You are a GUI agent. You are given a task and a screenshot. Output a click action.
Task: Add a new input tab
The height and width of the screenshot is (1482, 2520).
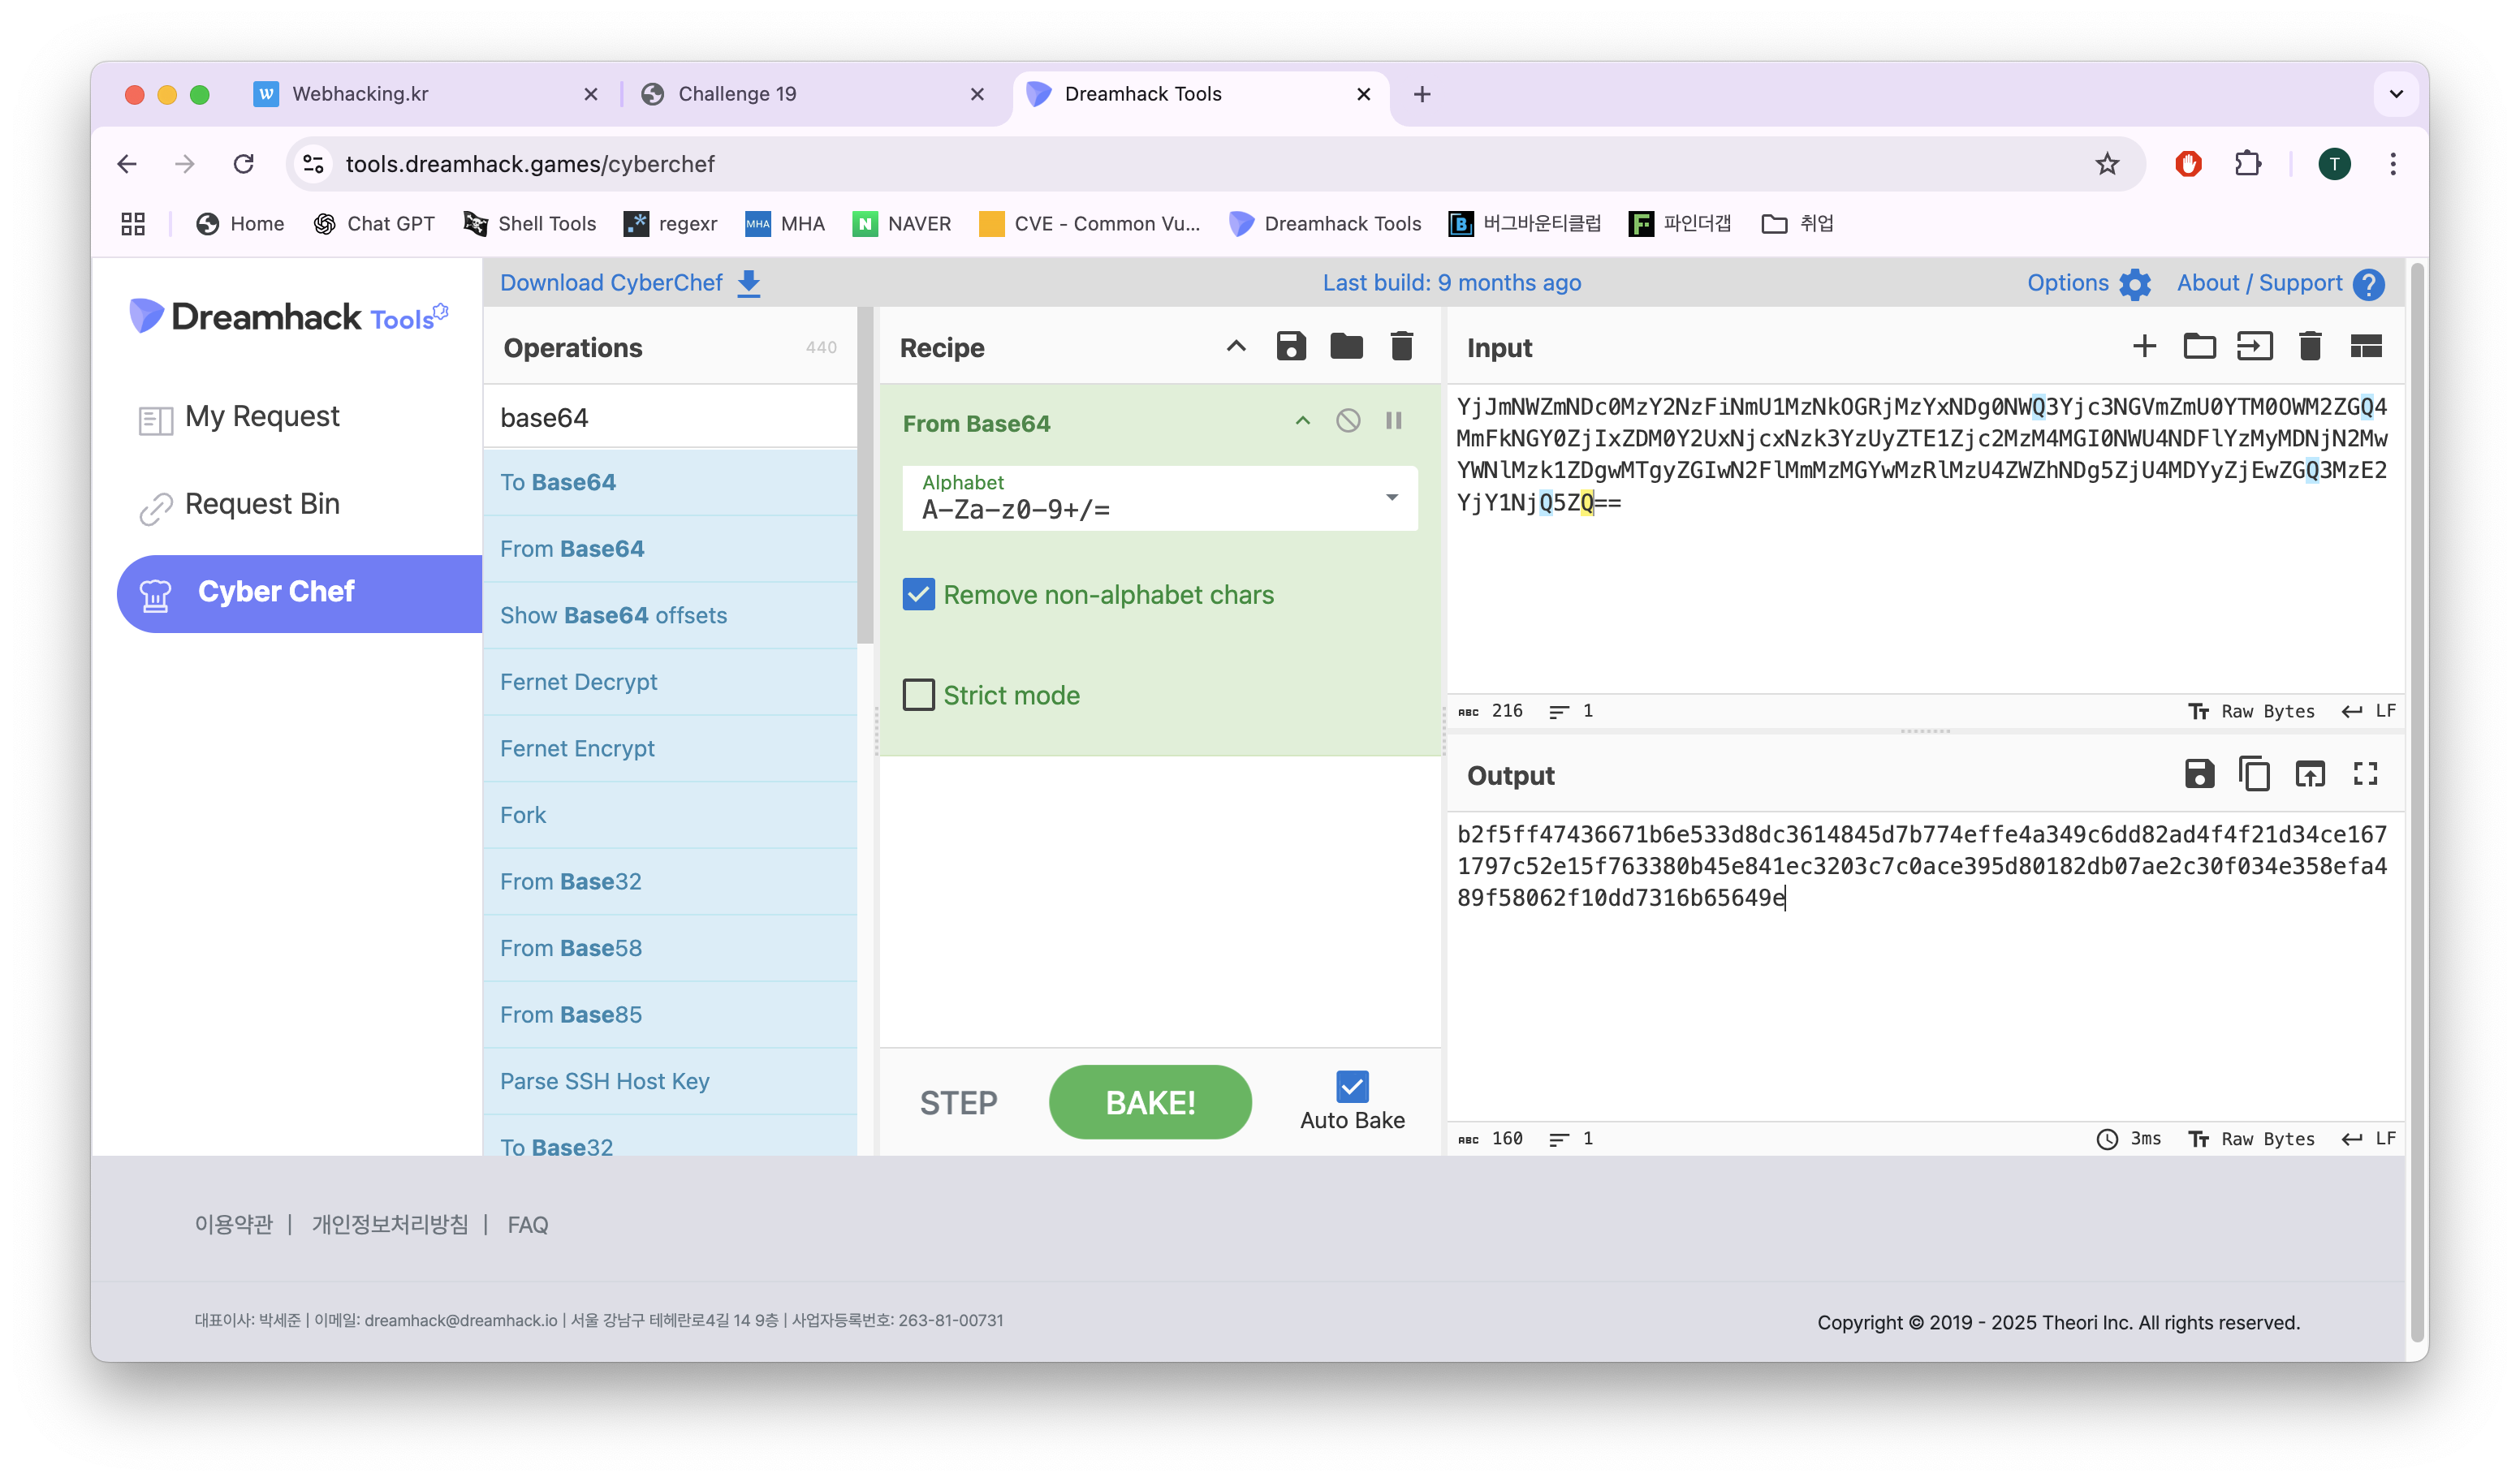tap(2143, 347)
